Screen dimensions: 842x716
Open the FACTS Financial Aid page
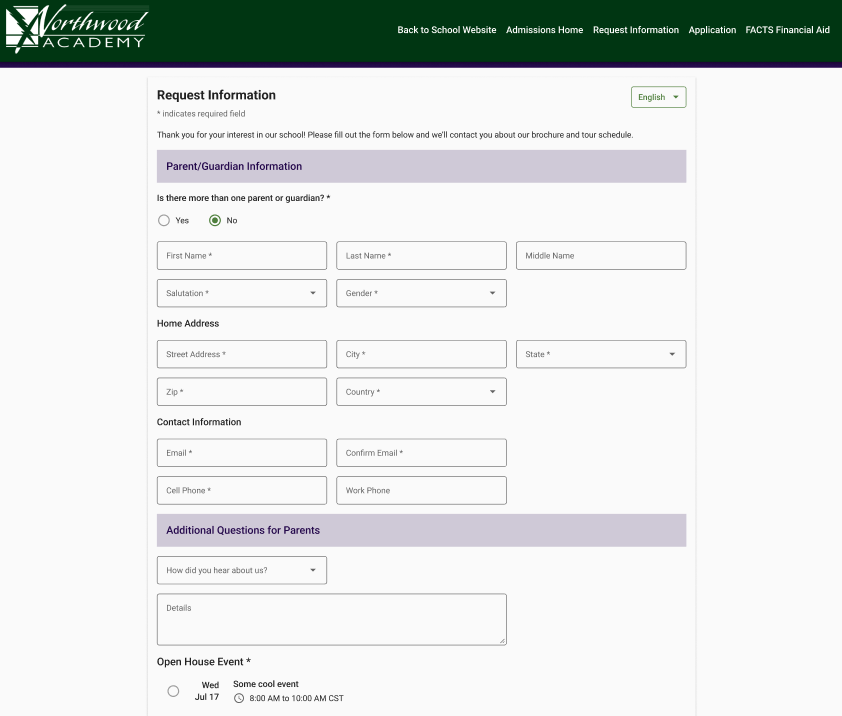788,30
